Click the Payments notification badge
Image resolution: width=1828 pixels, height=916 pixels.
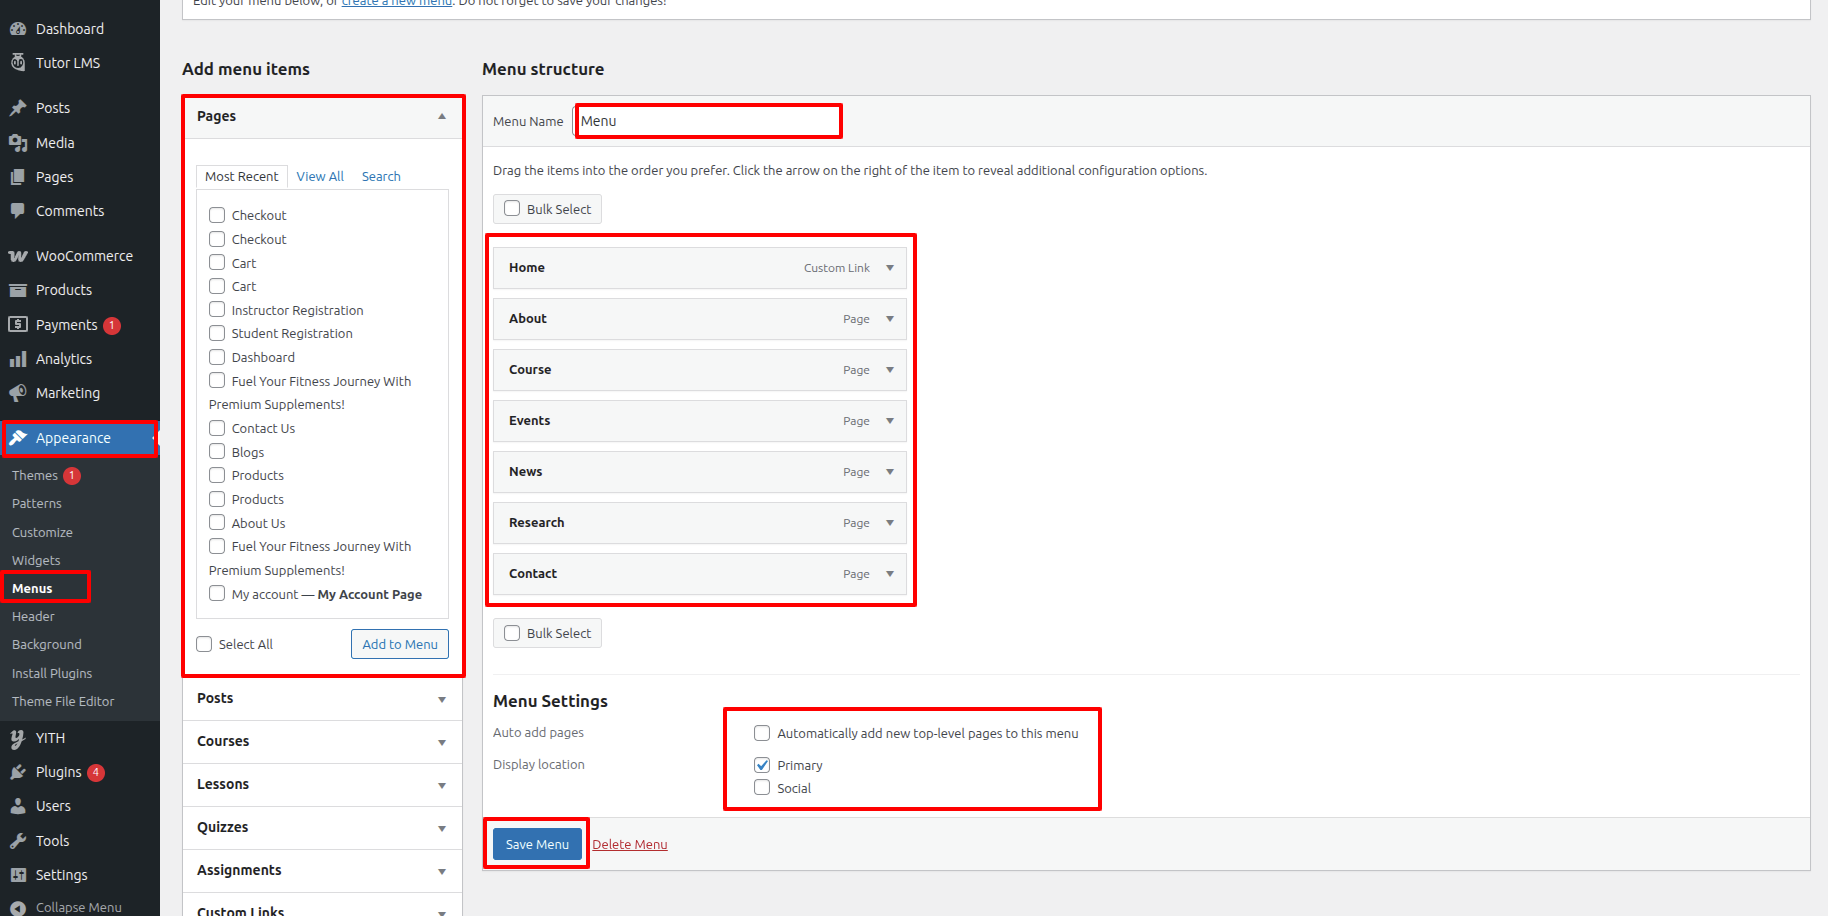[112, 325]
